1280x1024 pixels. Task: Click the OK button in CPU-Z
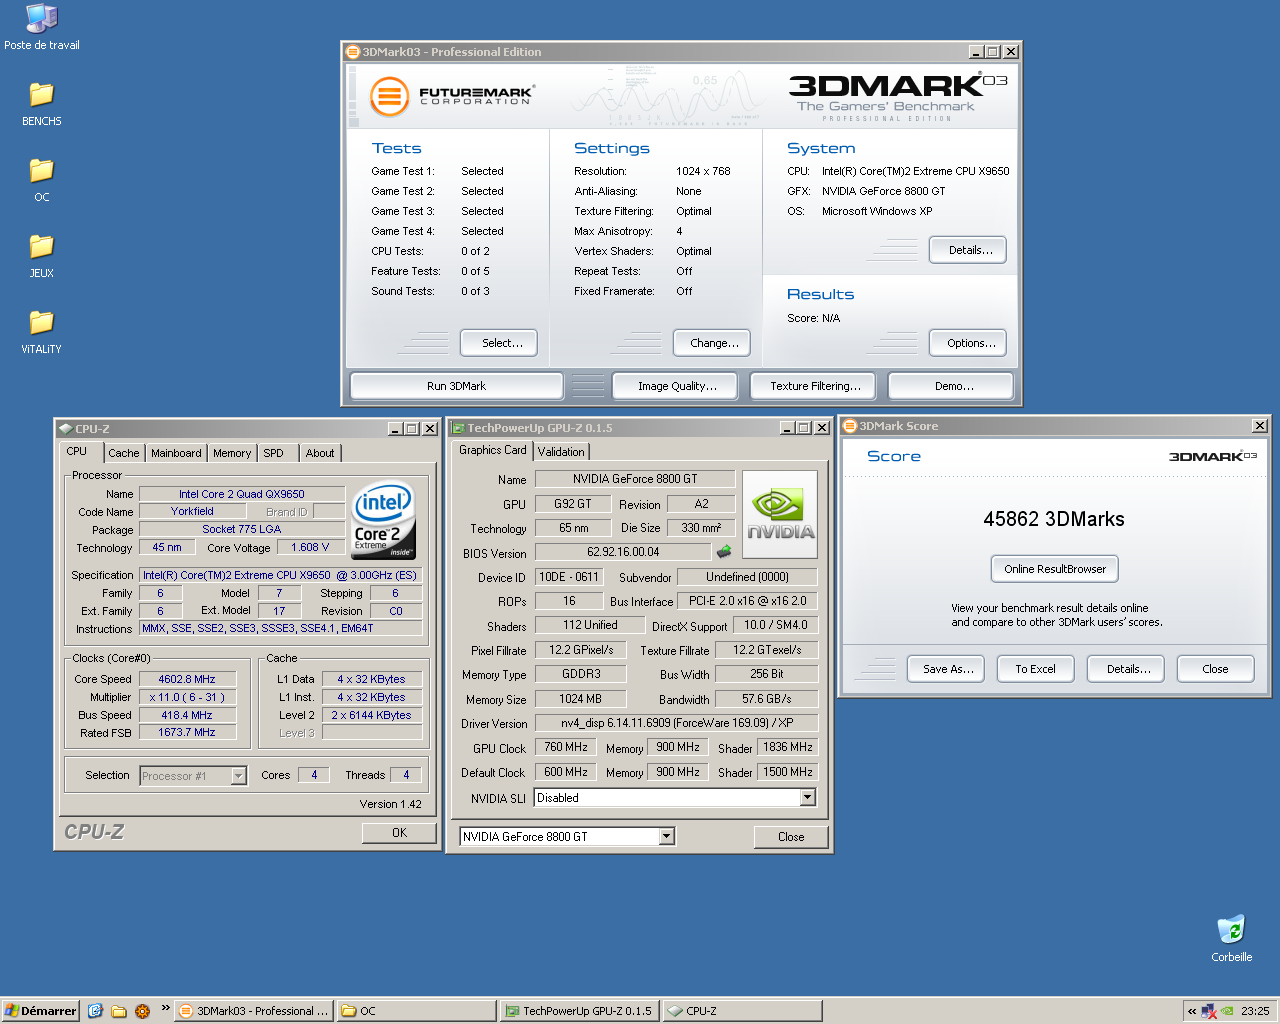tap(399, 832)
